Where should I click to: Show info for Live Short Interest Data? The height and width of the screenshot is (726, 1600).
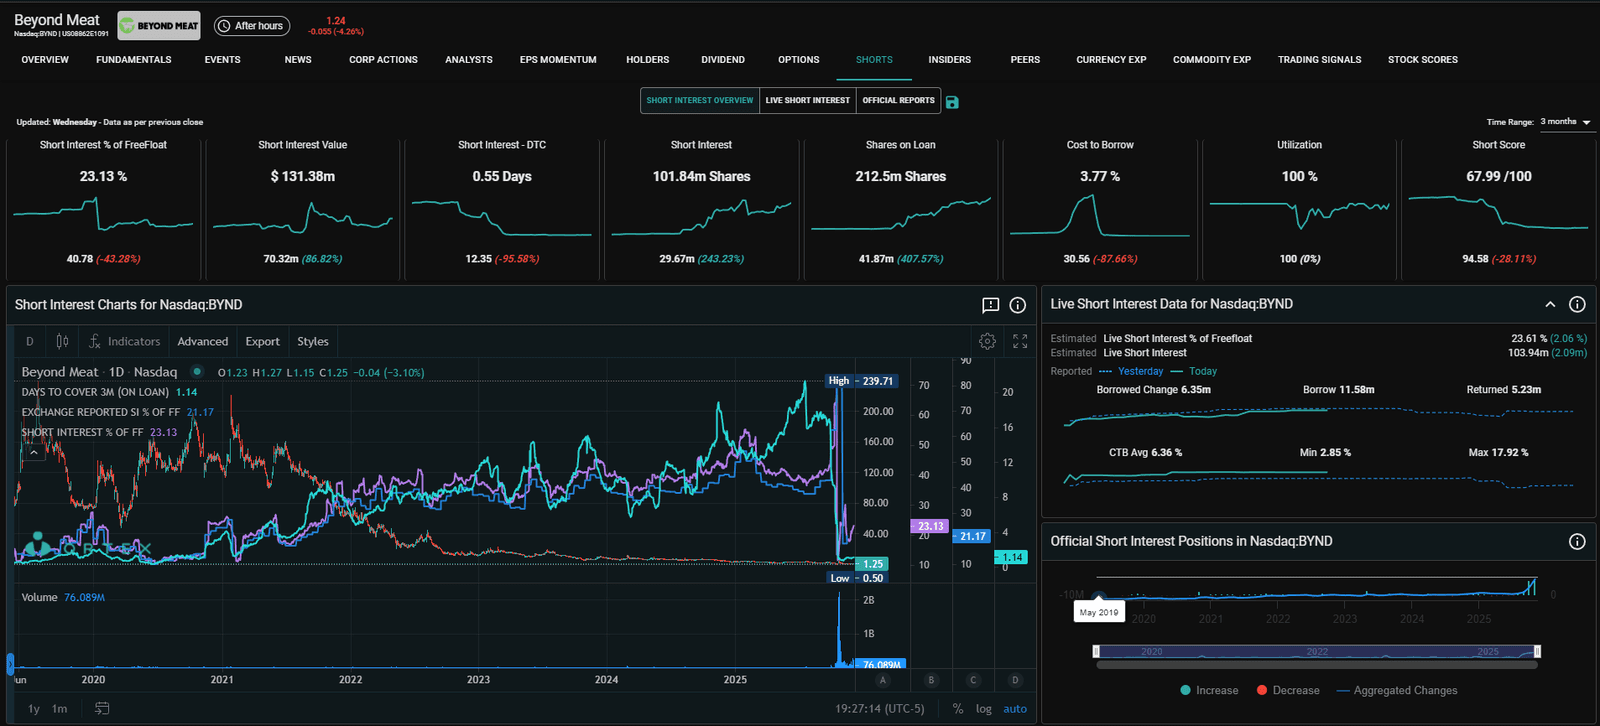pyautogui.click(x=1577, y=304)
